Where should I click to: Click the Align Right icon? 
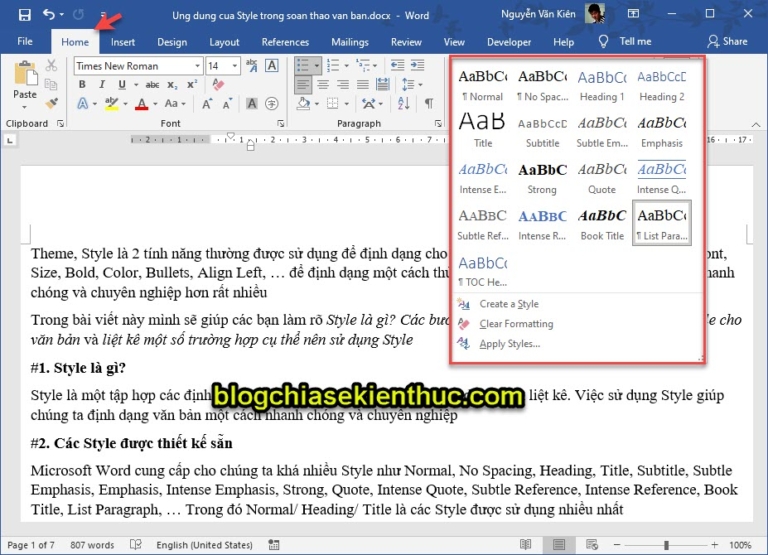[343, 85]
